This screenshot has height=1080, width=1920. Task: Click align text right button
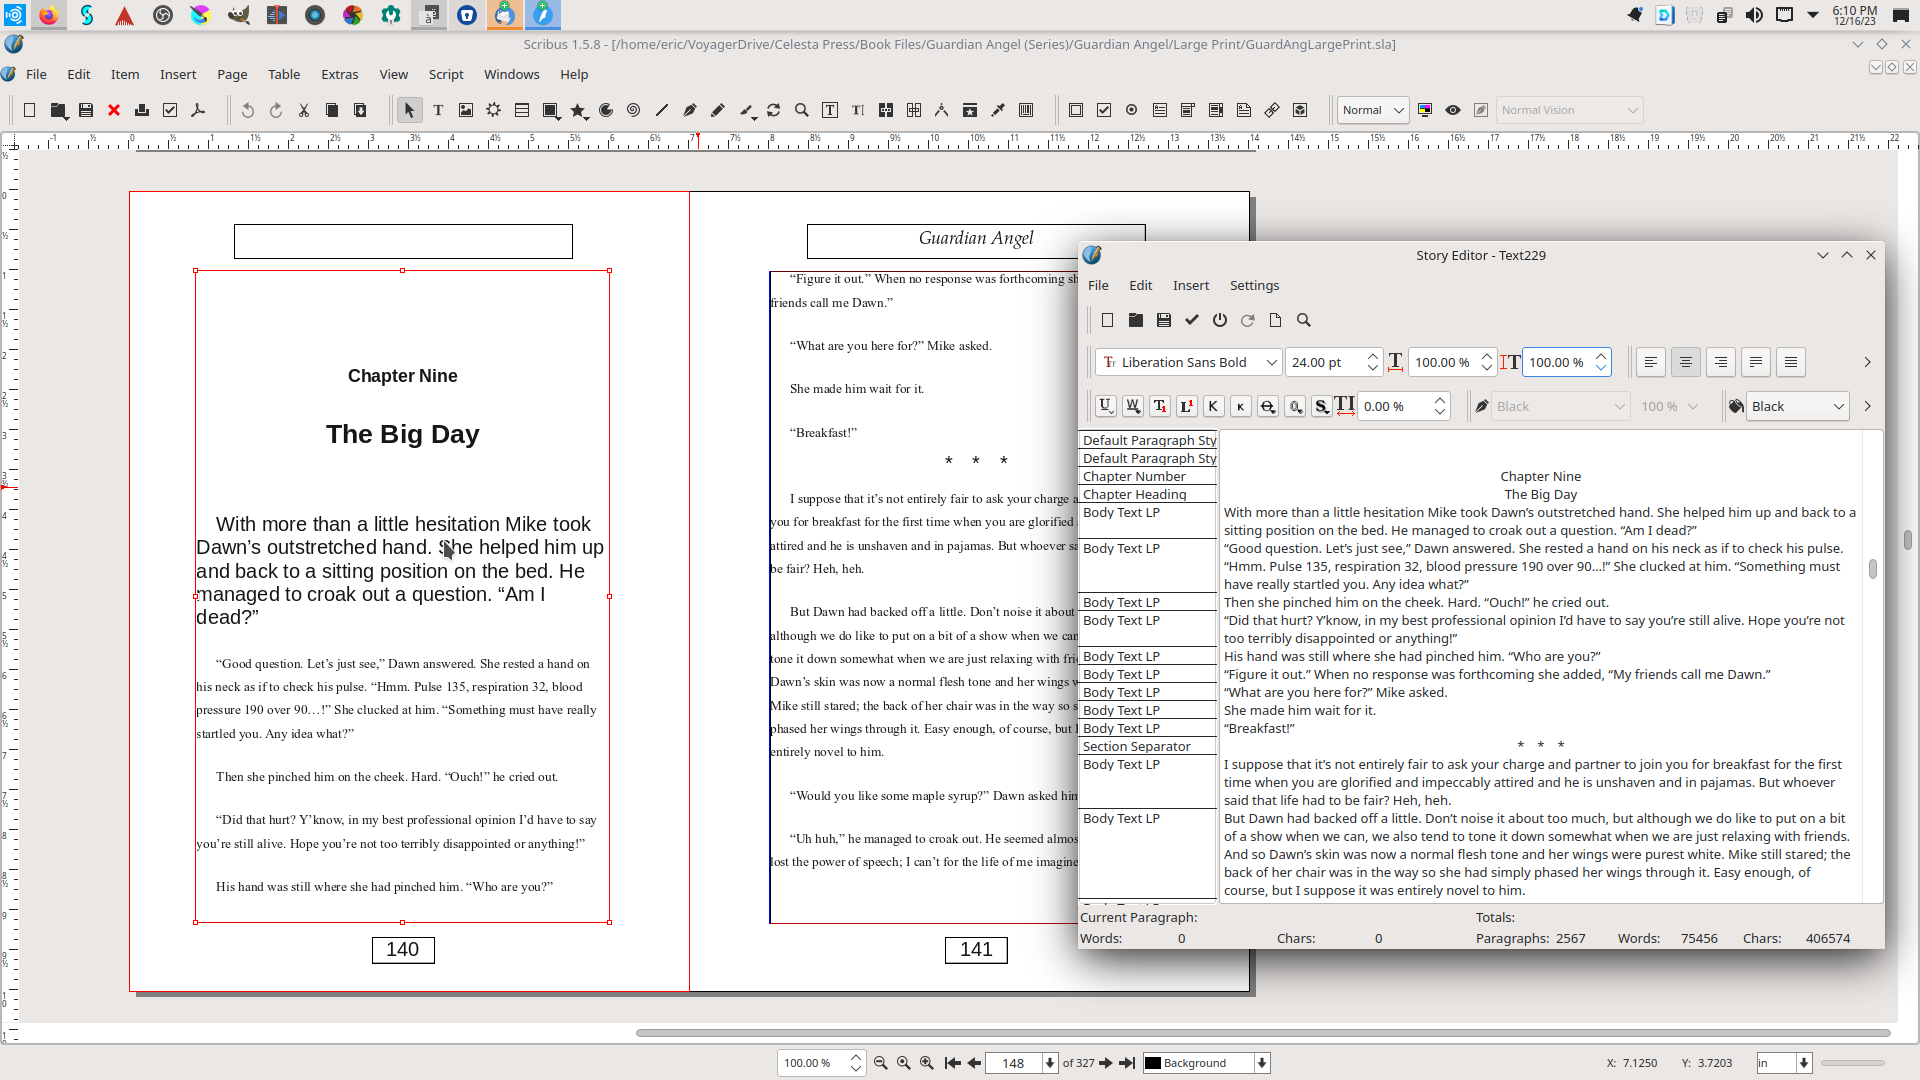[1720, 362]
